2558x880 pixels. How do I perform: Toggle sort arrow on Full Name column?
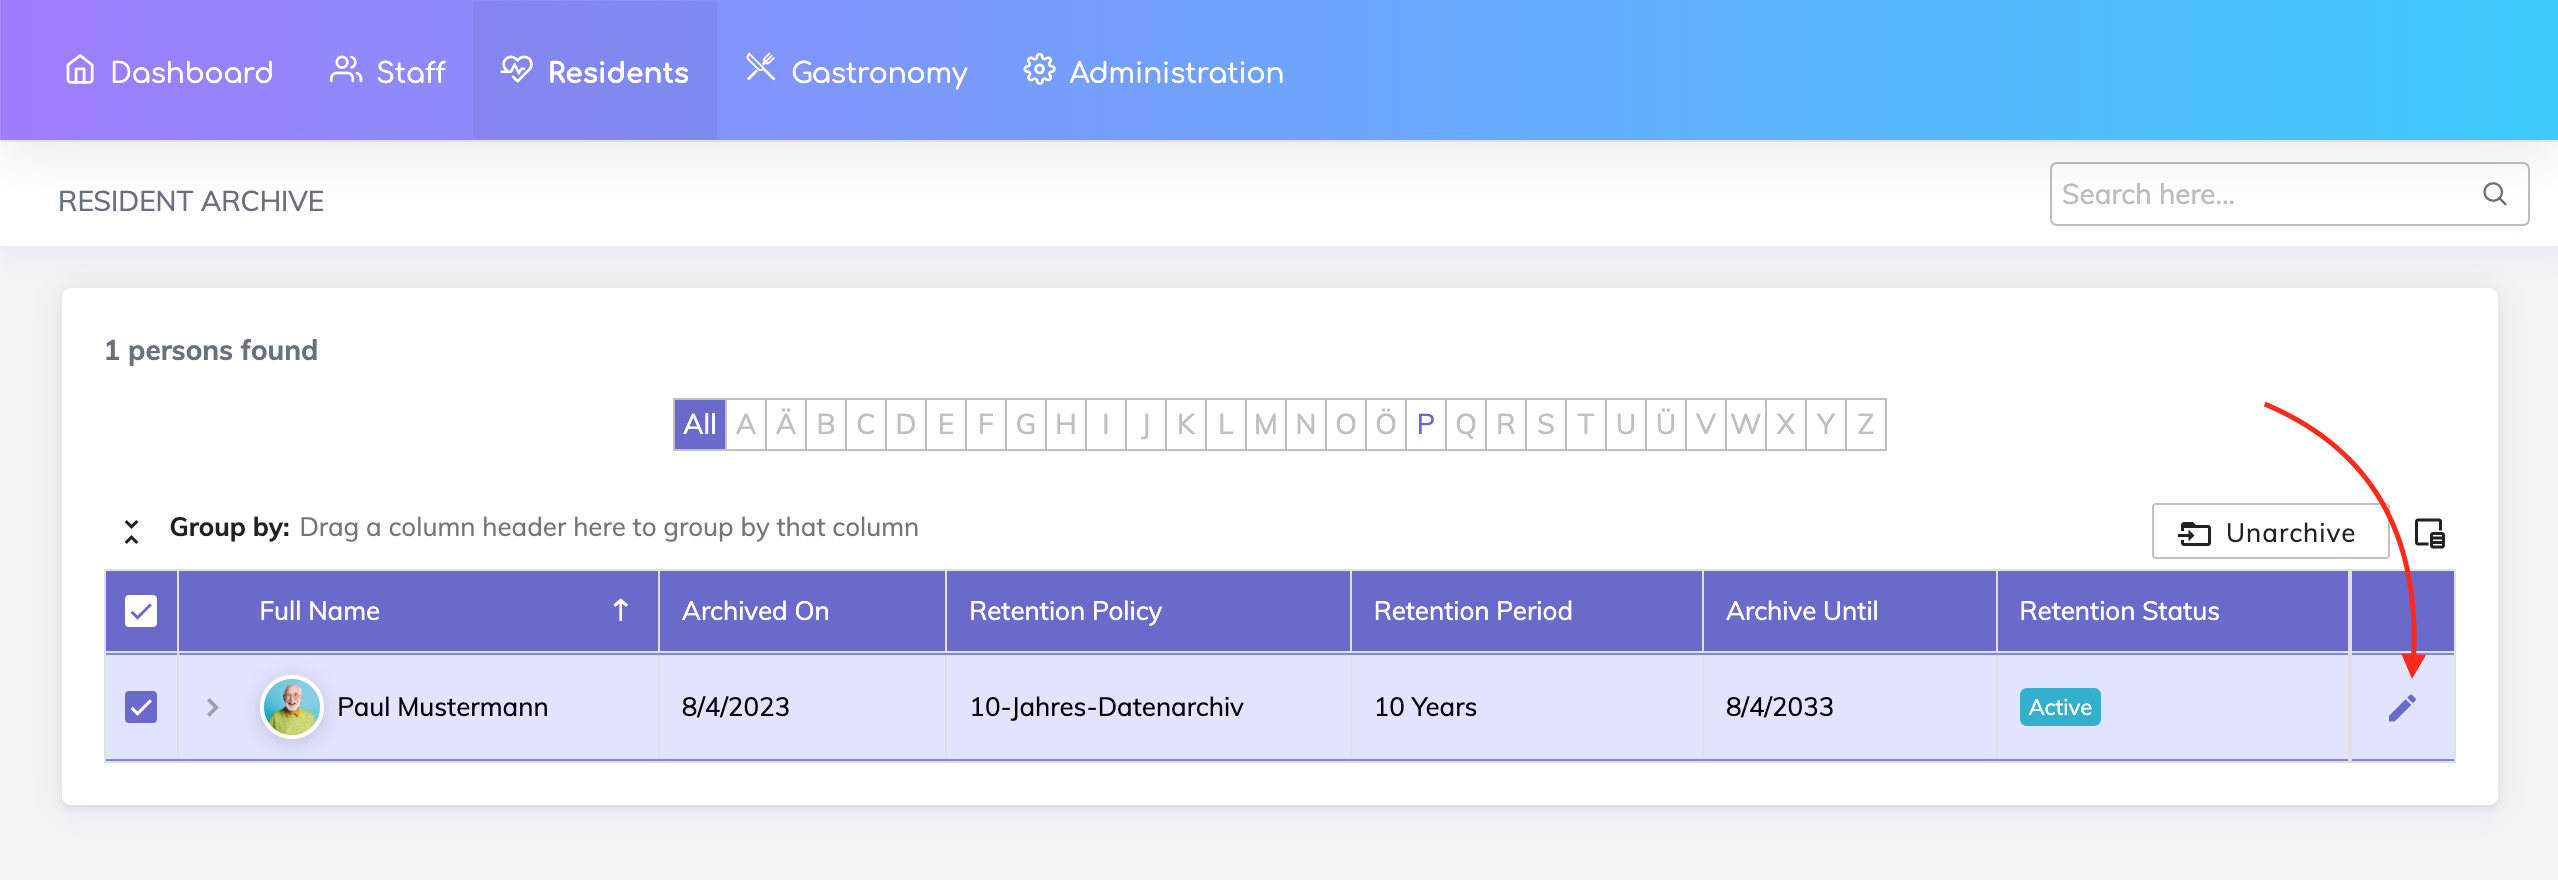pos(620,611)
